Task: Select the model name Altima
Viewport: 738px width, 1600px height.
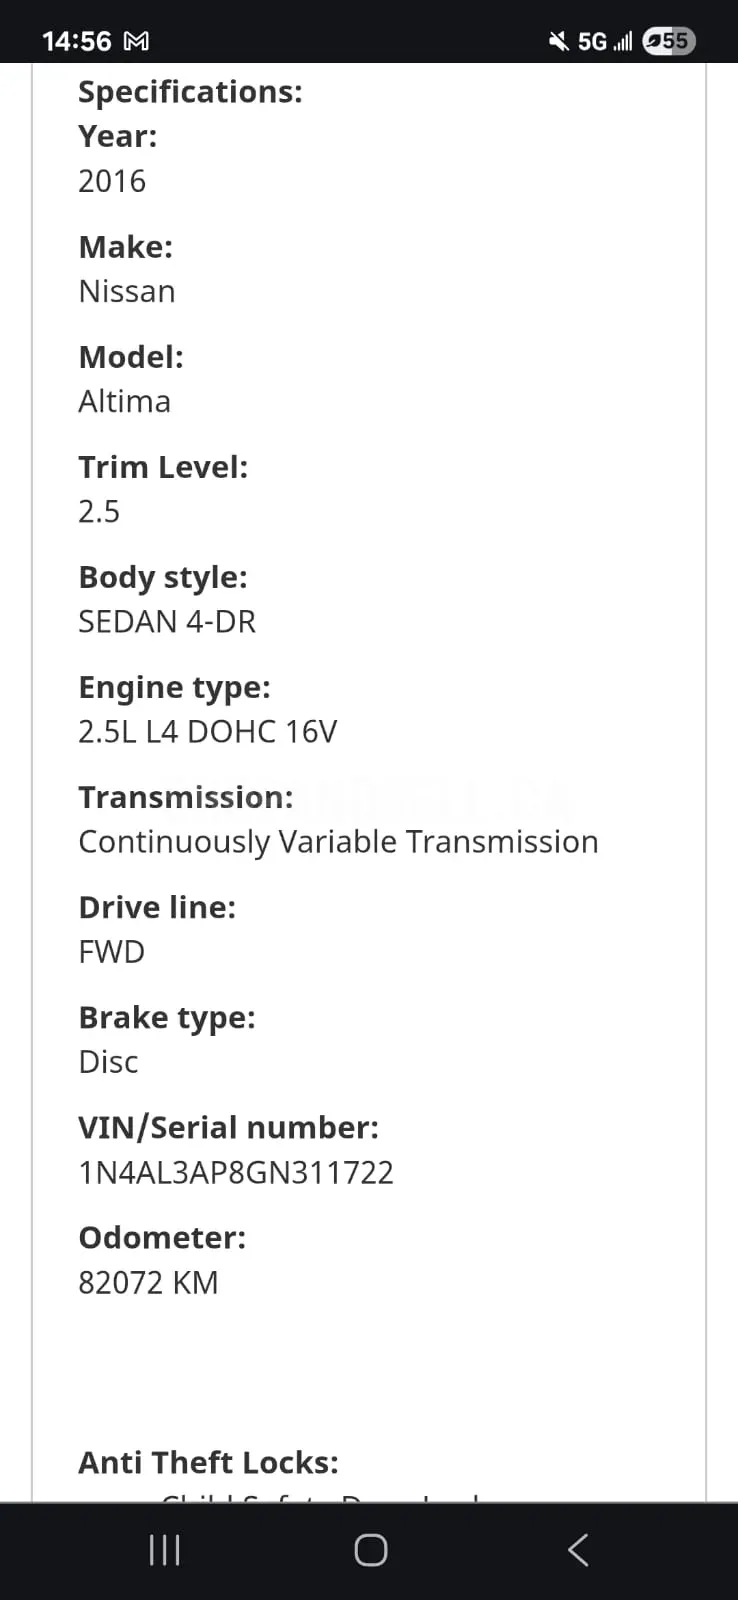Action: [x=124, y=401]
